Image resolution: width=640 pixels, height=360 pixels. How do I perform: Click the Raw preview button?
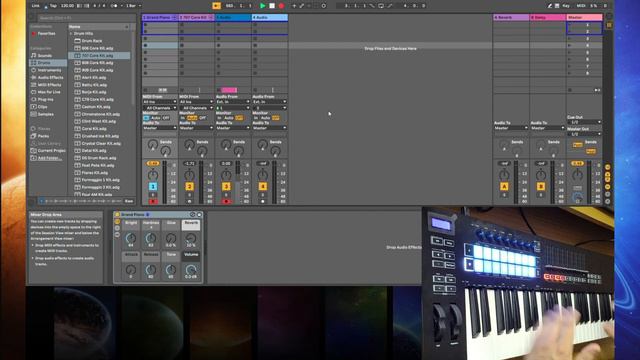click(129, 201)
